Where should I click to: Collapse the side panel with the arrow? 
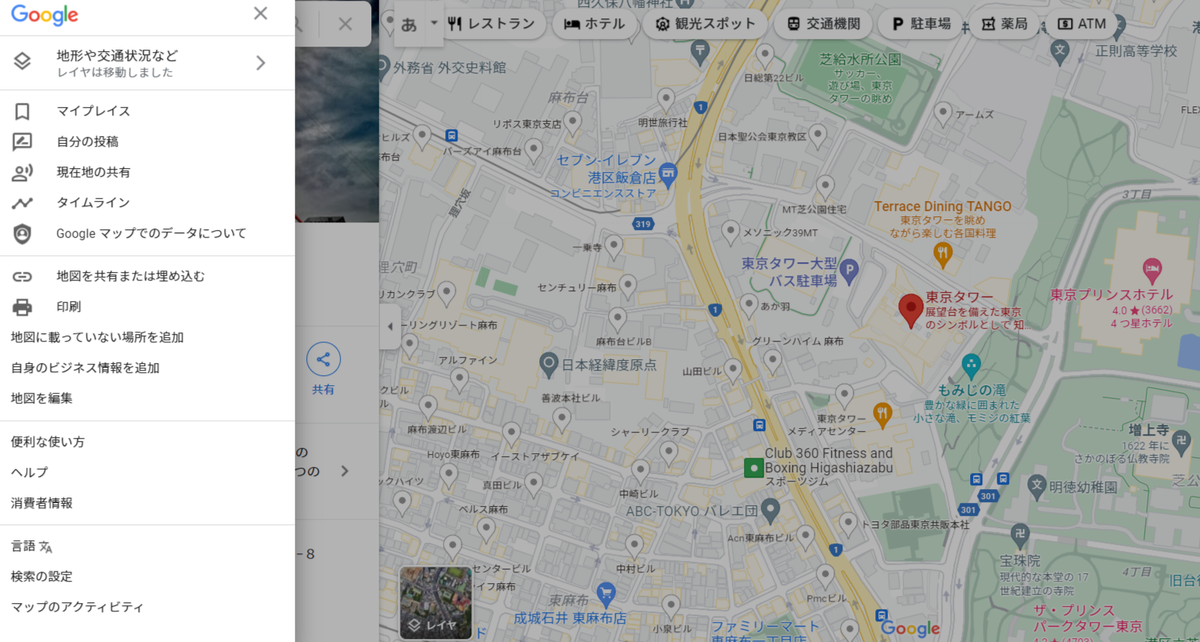390,323
